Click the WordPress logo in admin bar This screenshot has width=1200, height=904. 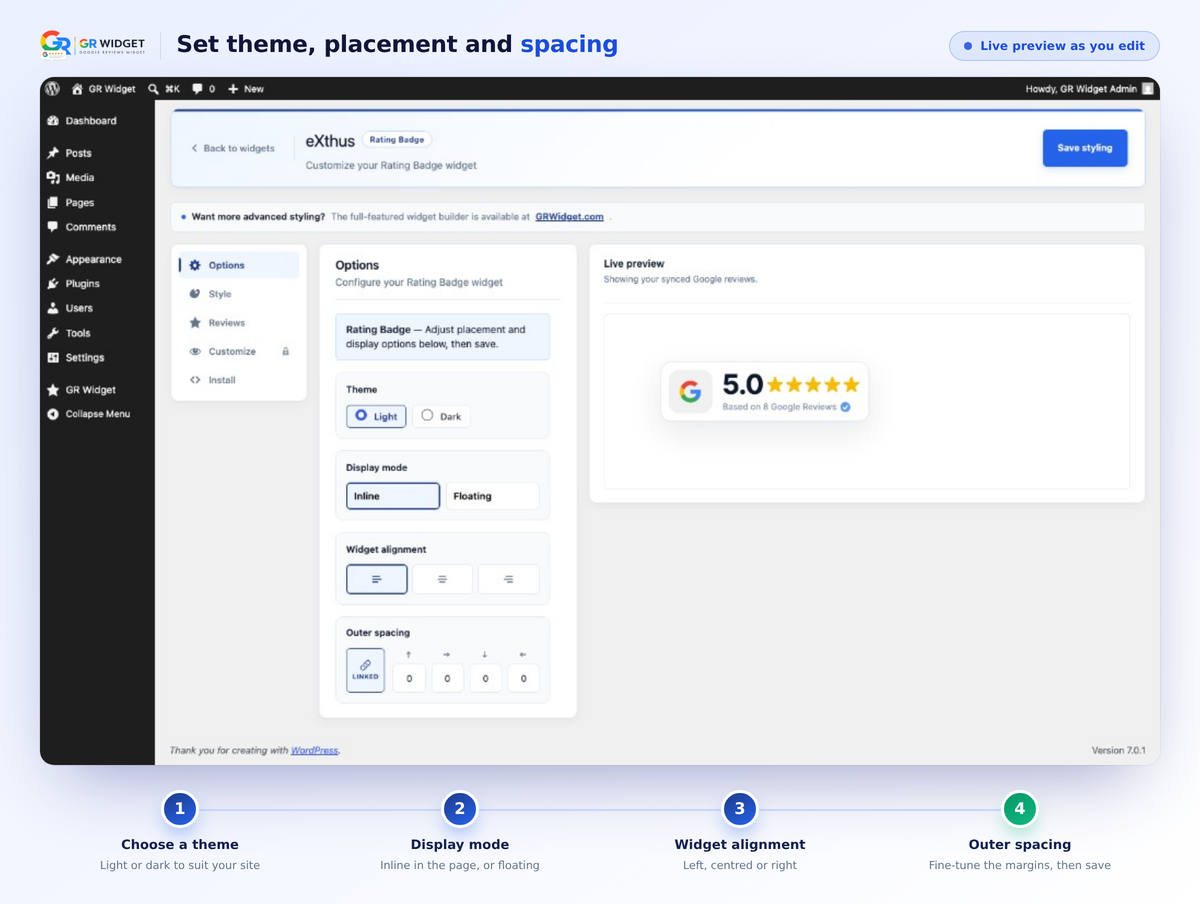point(52,89)
